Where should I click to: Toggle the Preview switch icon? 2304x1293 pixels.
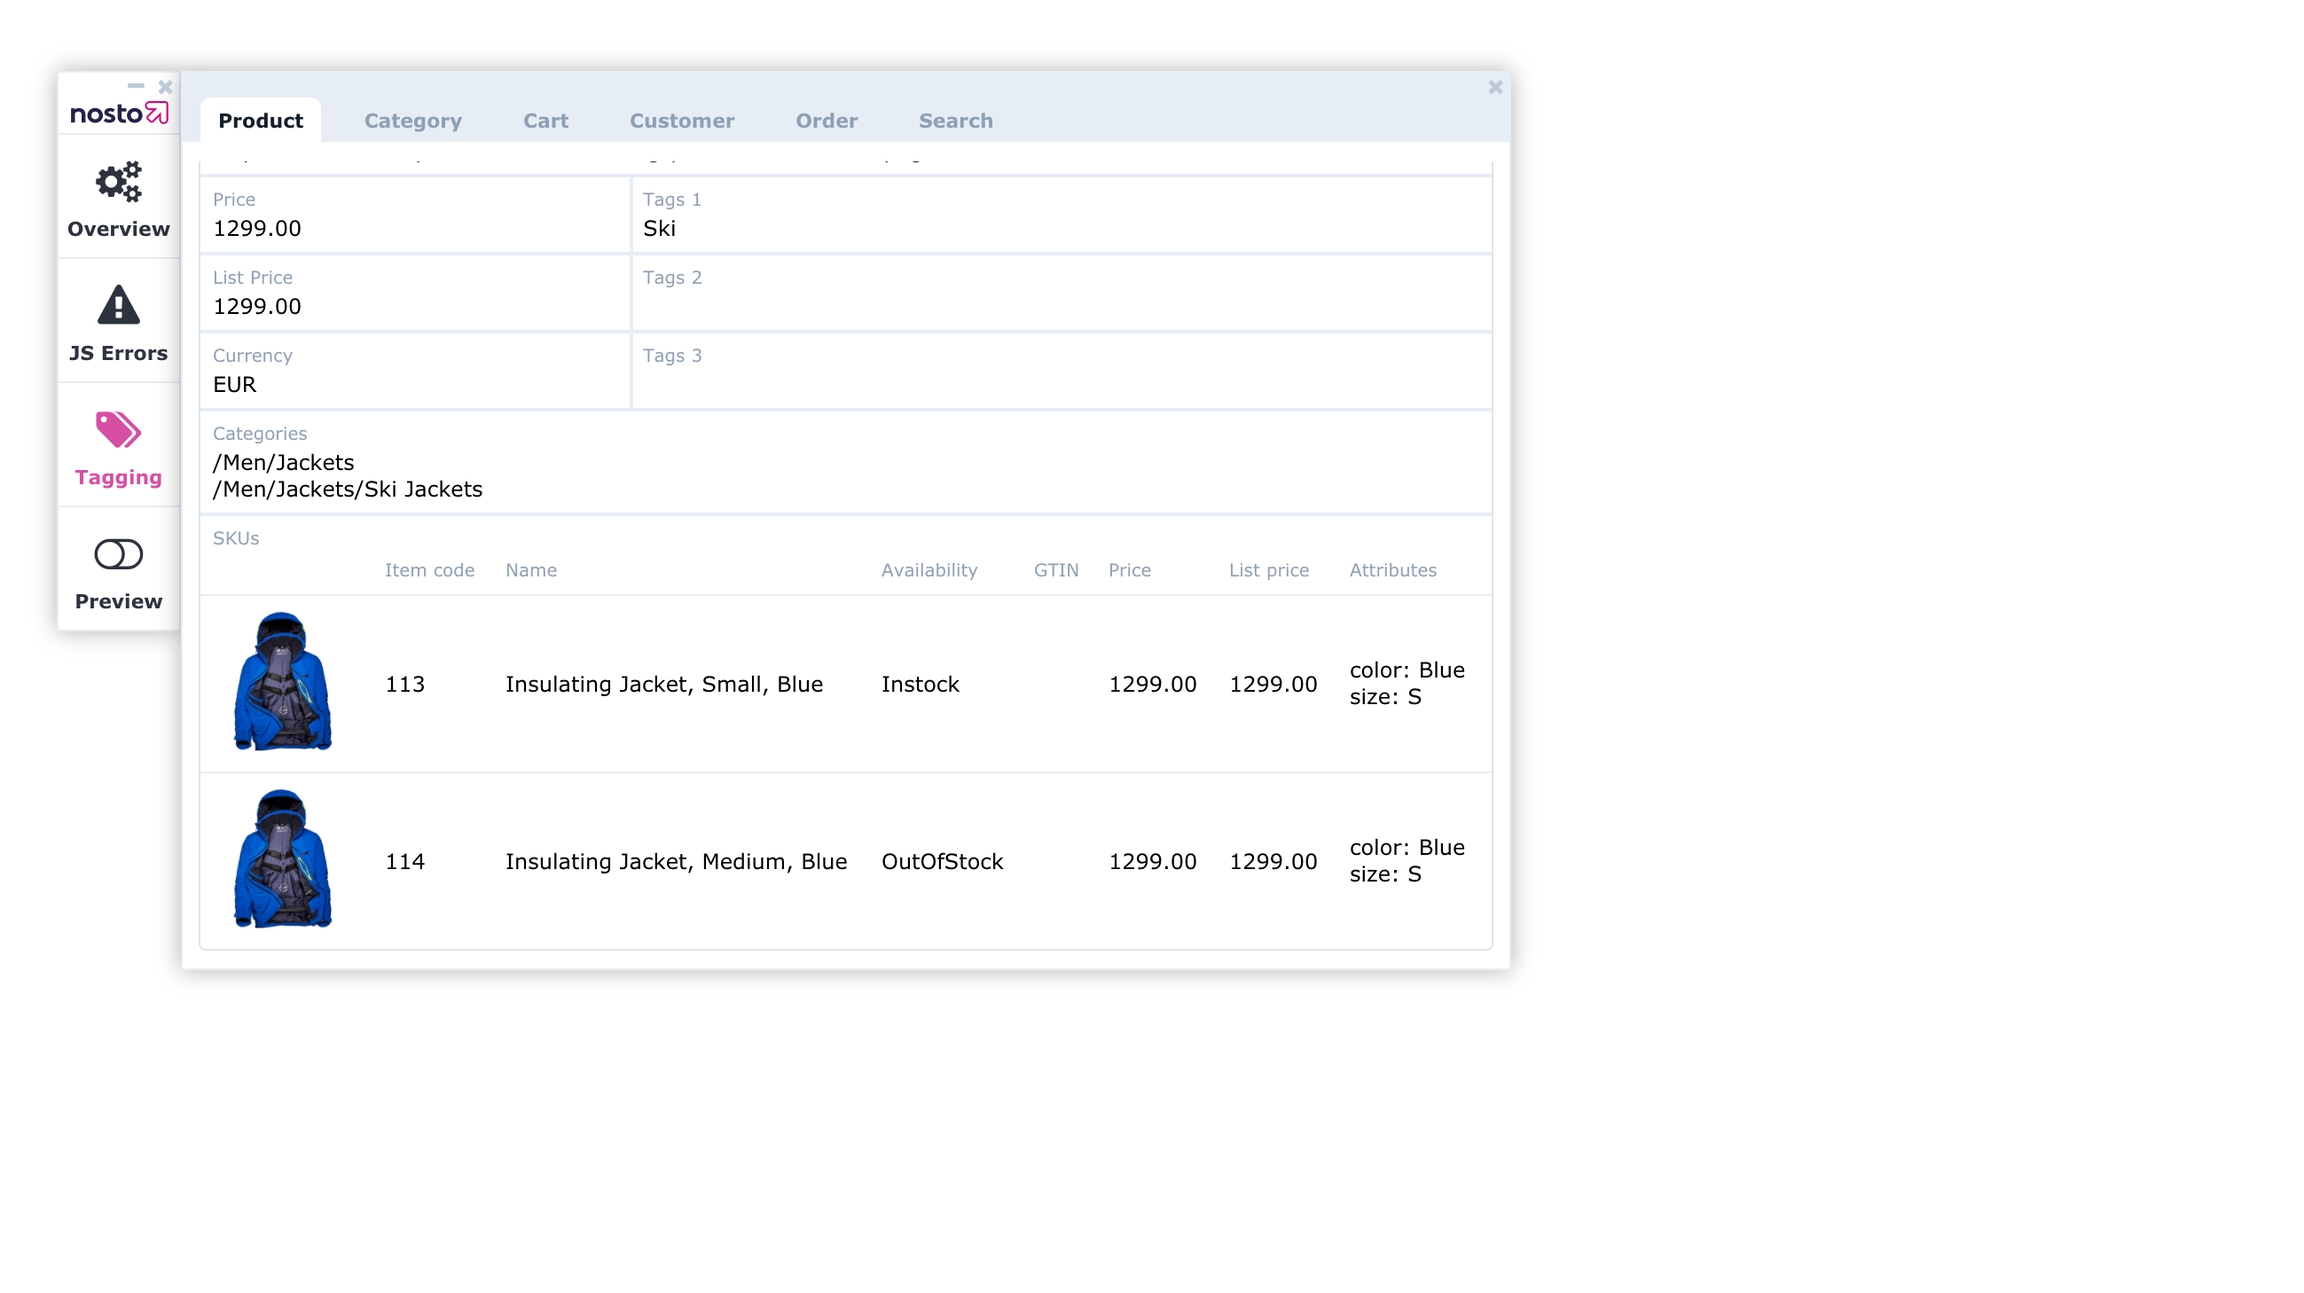point(118,554)
